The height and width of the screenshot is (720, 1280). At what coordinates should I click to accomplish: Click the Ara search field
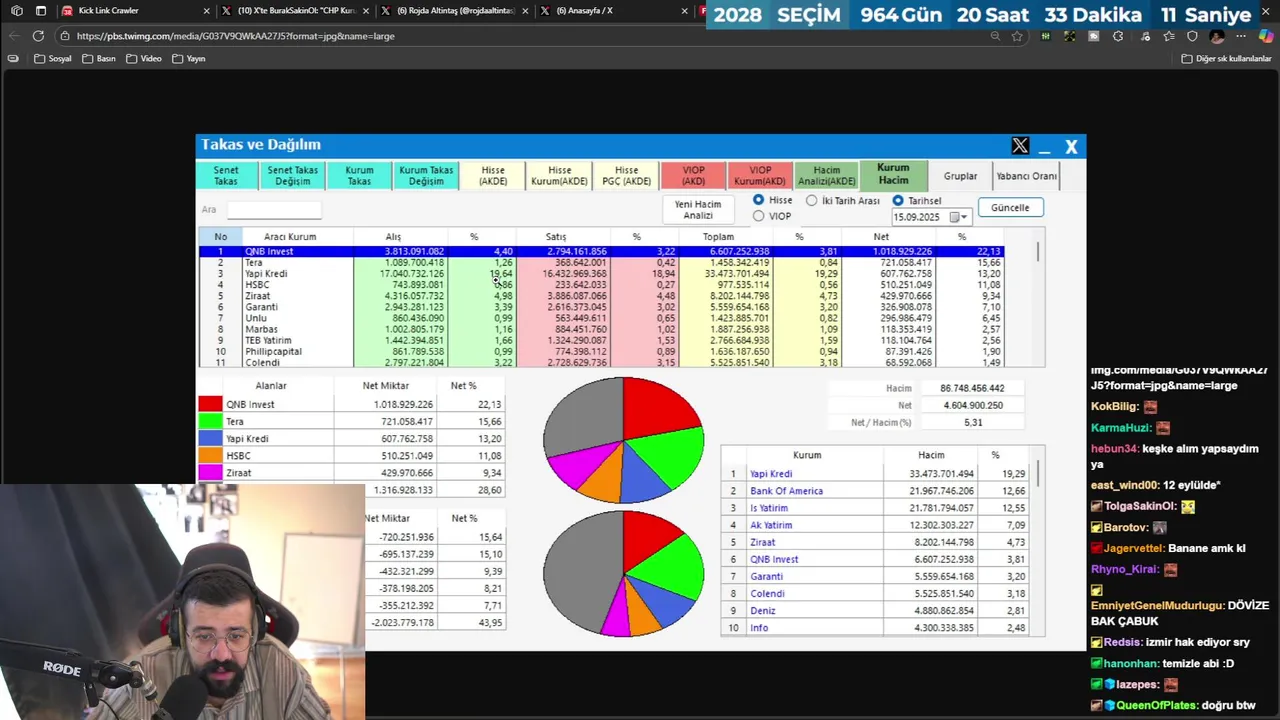click(x=273, y=210)
